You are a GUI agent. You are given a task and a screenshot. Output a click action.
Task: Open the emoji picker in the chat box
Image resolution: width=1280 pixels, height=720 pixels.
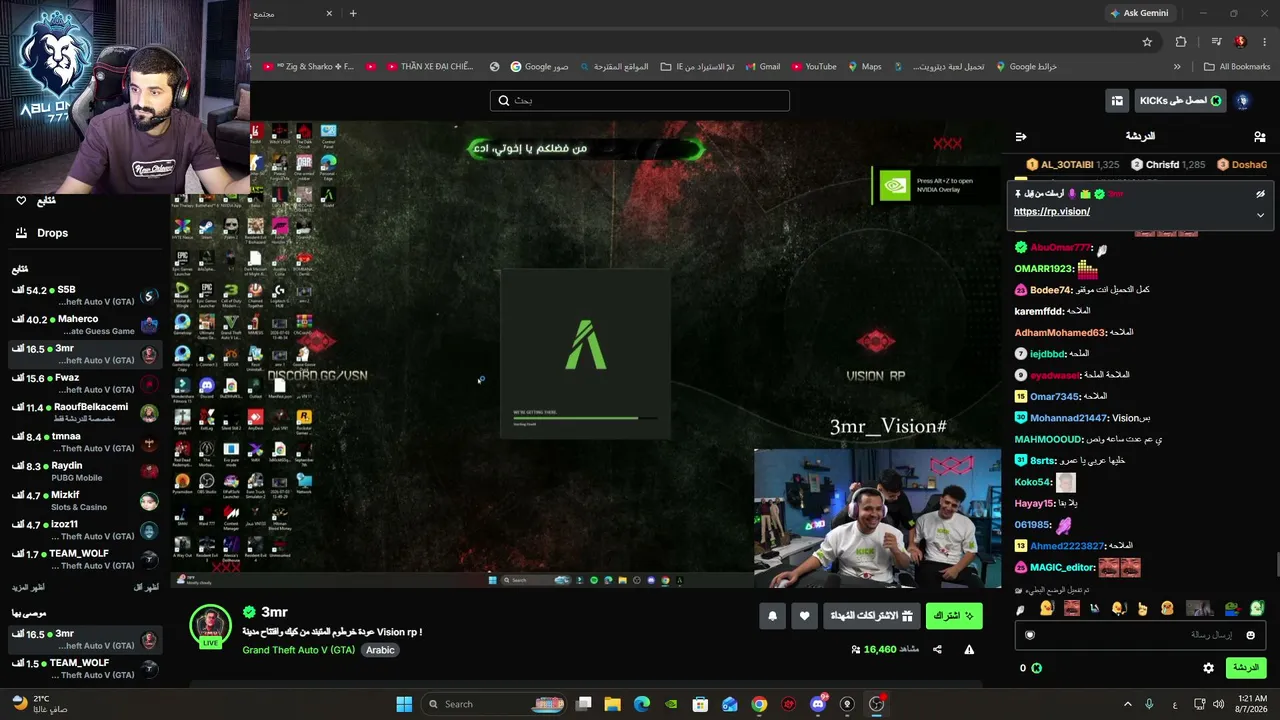(1250, 635)
